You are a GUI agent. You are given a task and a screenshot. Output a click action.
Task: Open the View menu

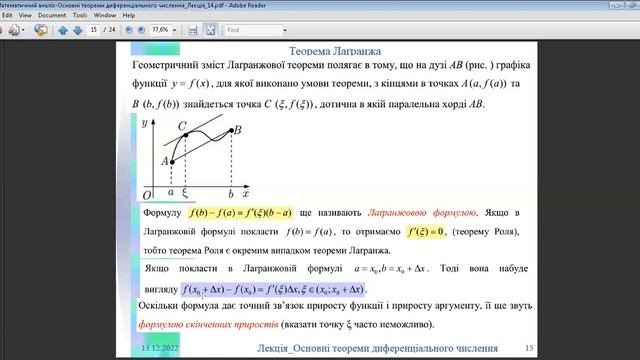click(x=25, y=15)
